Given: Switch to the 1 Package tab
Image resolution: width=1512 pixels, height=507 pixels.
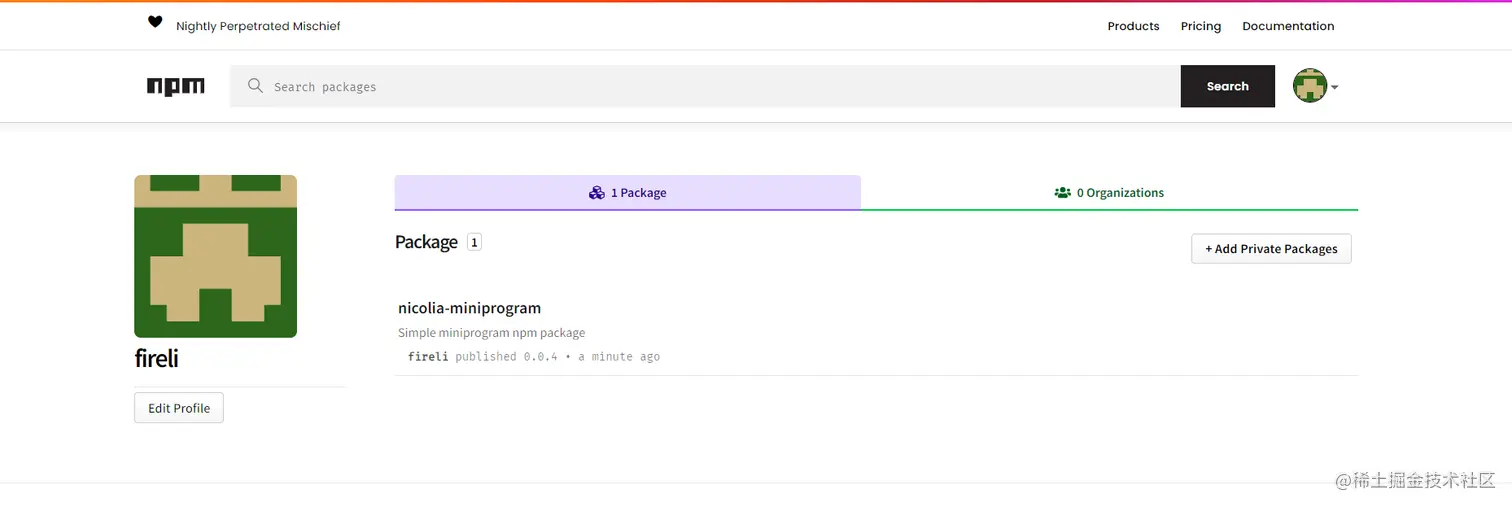Looking at the screenshot, I should [x=628, y=193].
